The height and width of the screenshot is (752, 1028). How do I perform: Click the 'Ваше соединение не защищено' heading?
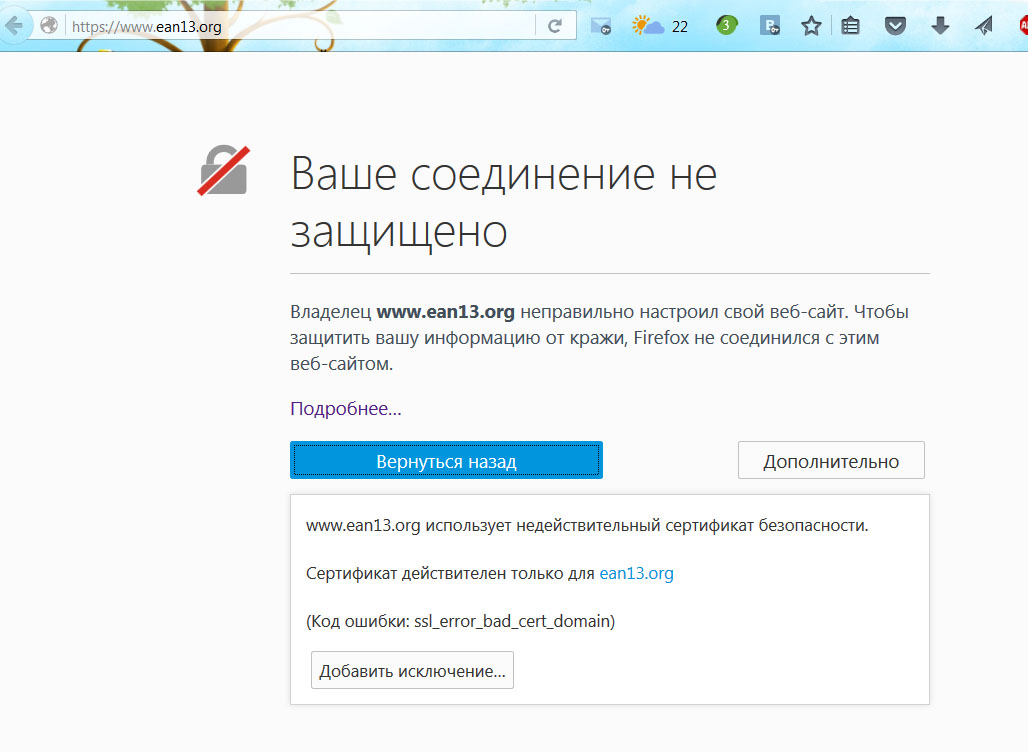[x=504, y=202]
